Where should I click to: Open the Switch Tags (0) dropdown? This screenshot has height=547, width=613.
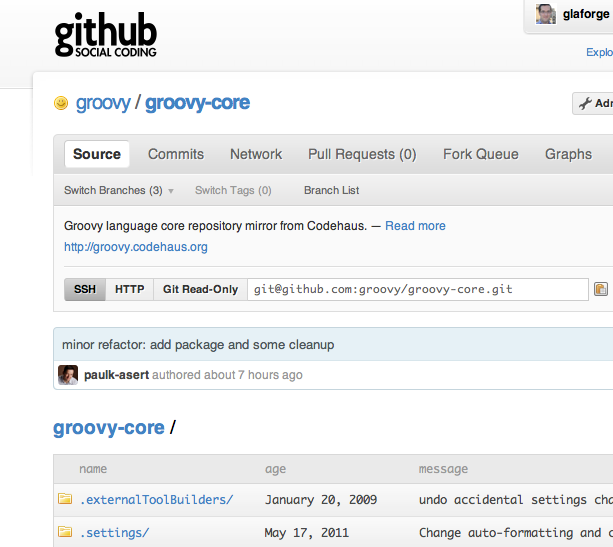point(233,190)
